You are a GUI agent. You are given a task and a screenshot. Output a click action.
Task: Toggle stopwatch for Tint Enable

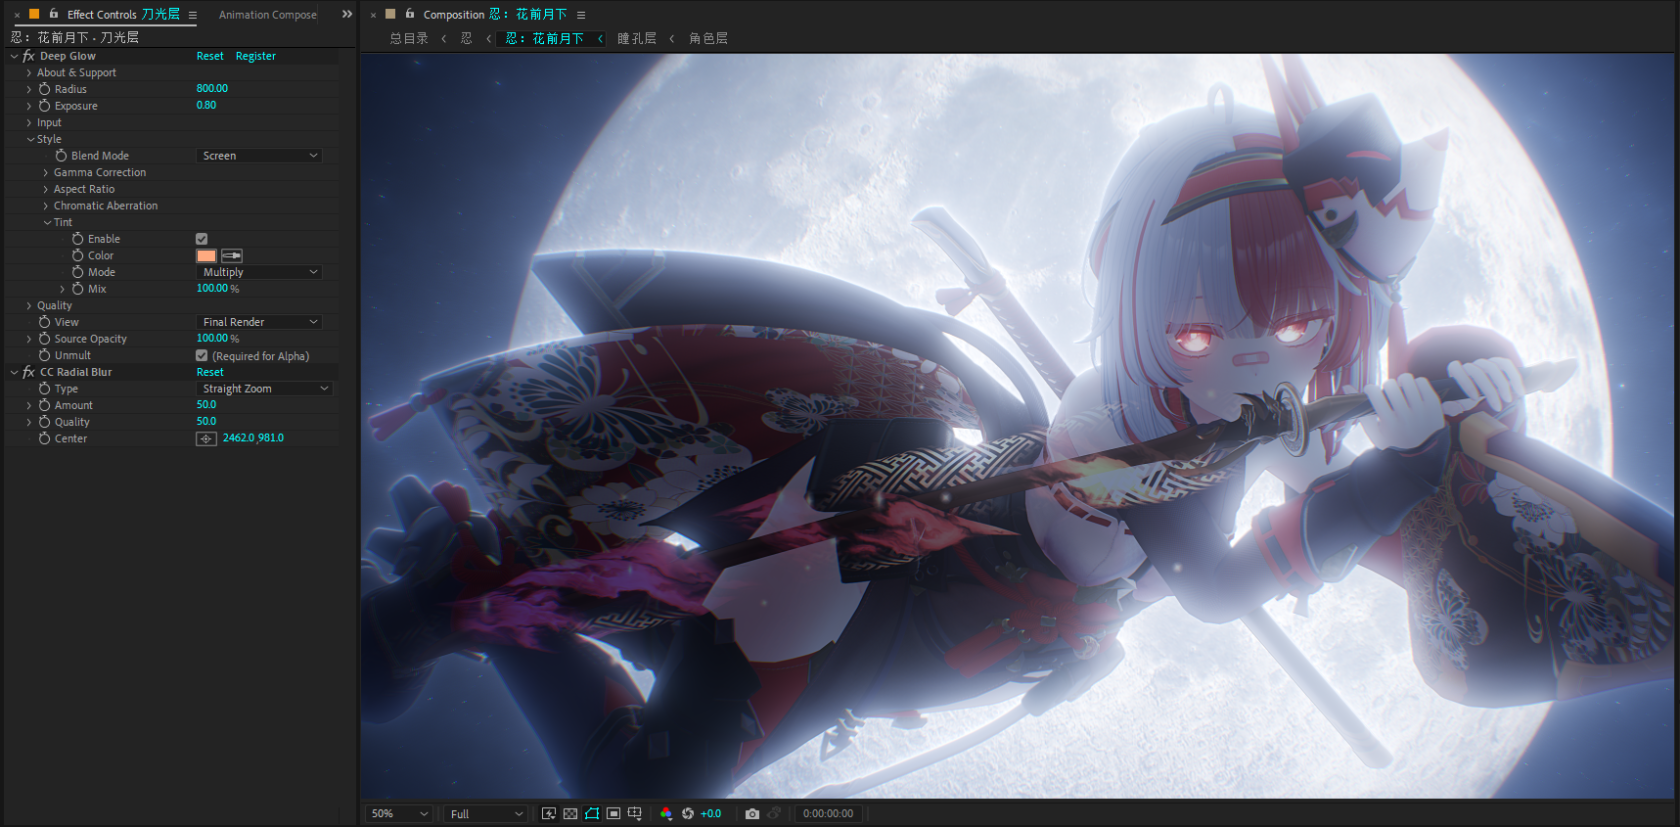point(77,239)
